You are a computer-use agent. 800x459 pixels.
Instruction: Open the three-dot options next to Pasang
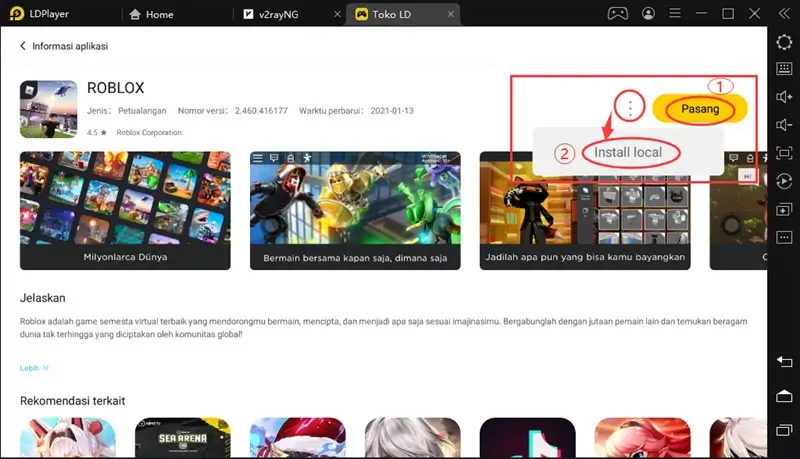pos(630,108)
